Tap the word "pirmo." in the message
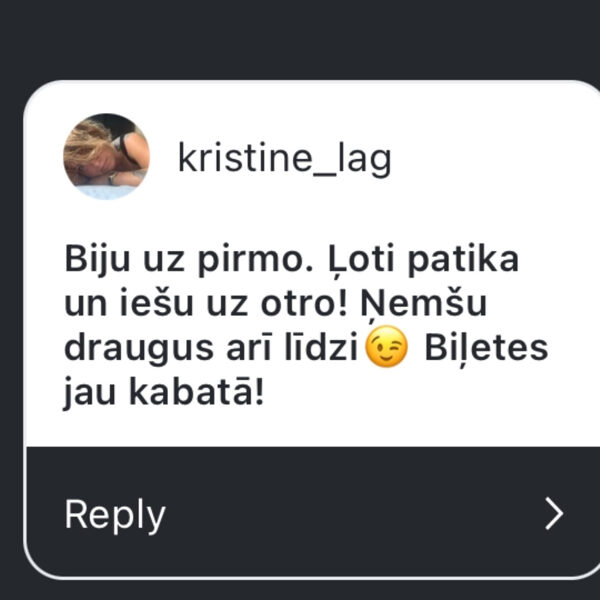 pyautogui.click(x=256, y=260)
